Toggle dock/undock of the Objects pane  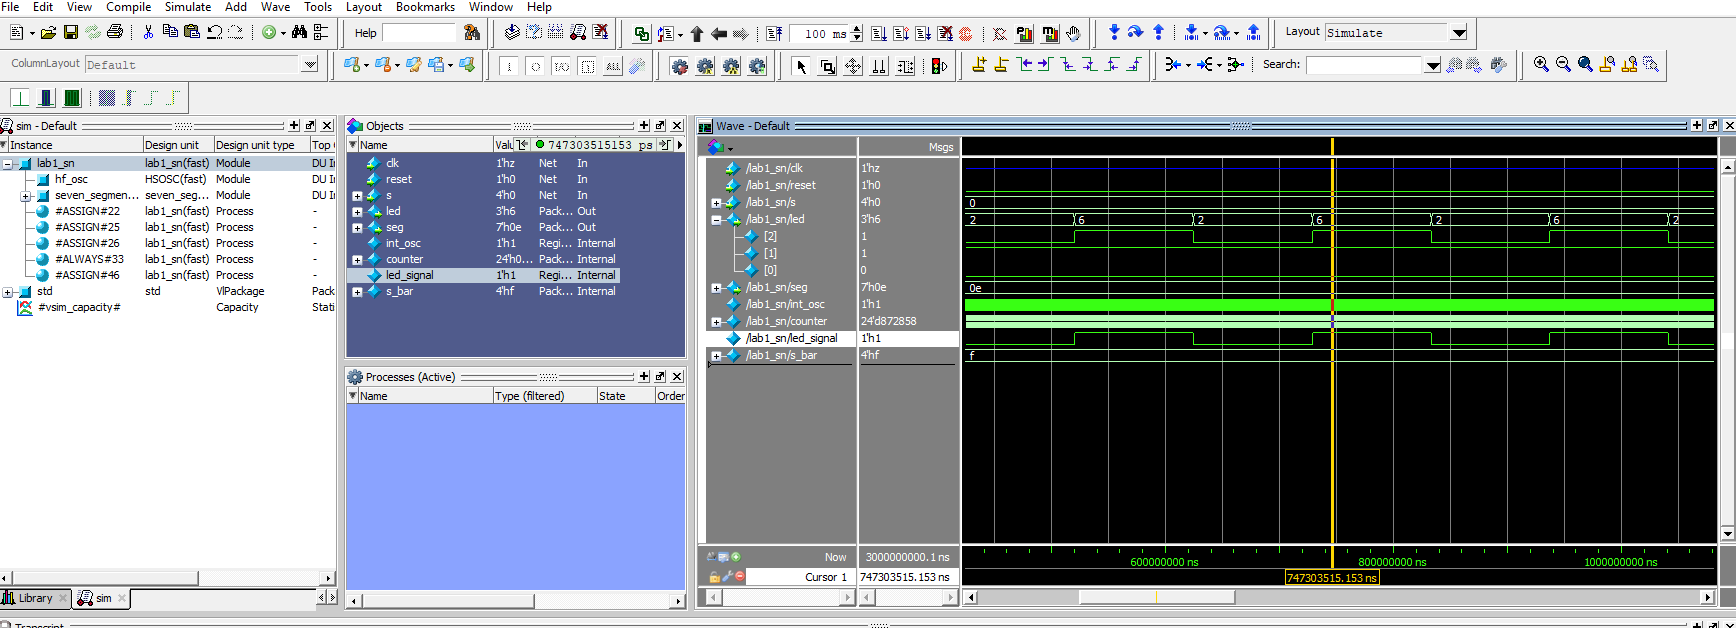660,126
